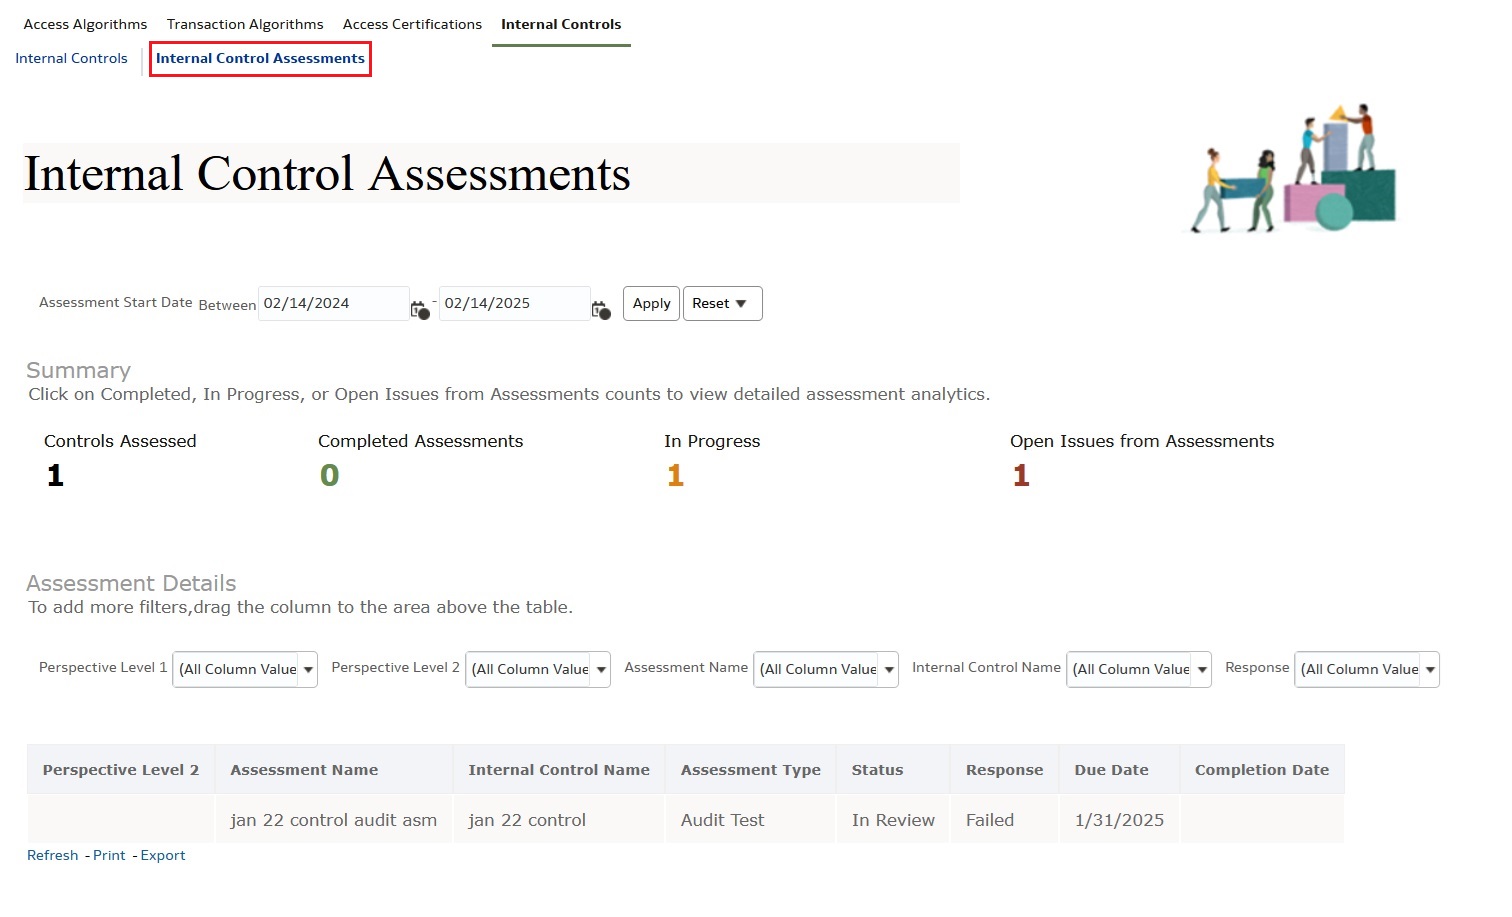Image resolution: width=1512 pixels, height=917 pixels.
Task: Select the Internal Controls top tab
Action: pos(561,24)
